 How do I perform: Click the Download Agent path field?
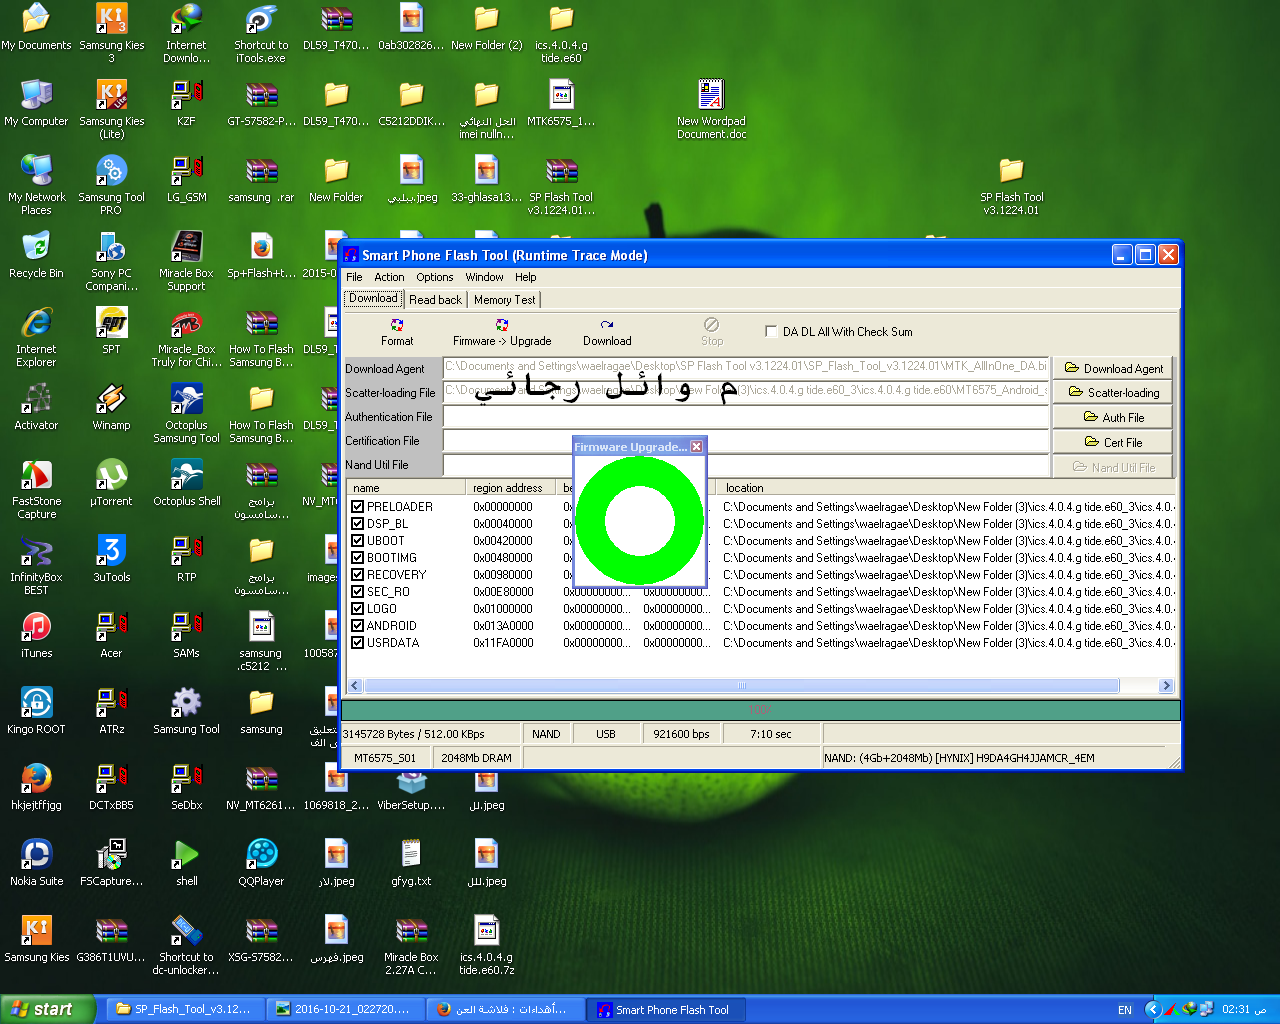coord(746,367)
